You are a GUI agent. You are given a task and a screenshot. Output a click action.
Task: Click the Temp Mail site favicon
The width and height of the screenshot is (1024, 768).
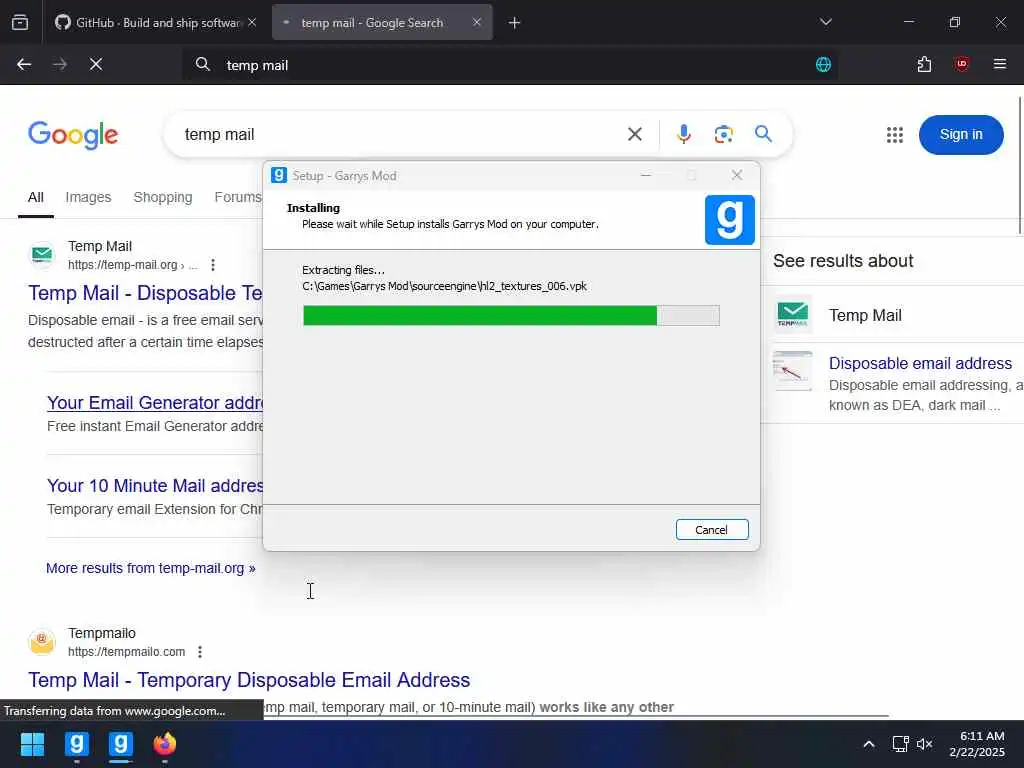(42, 255)
